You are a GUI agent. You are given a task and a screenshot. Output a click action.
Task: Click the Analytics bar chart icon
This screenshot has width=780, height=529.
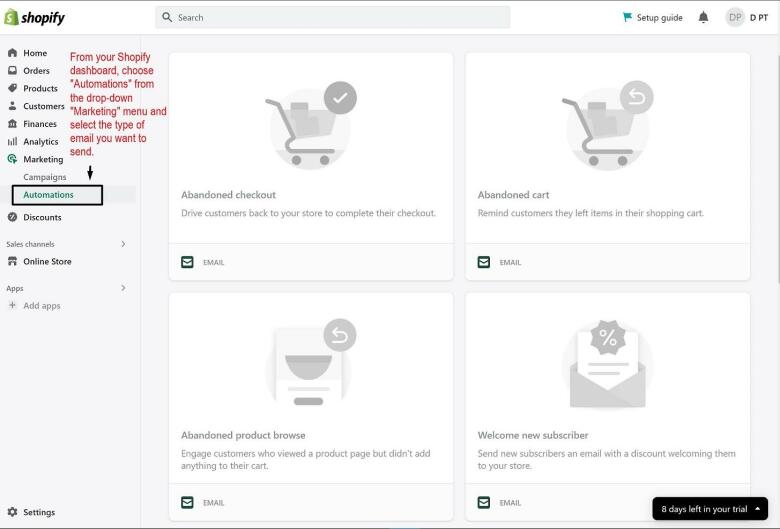pyautogui.click(x=12, y=141)
